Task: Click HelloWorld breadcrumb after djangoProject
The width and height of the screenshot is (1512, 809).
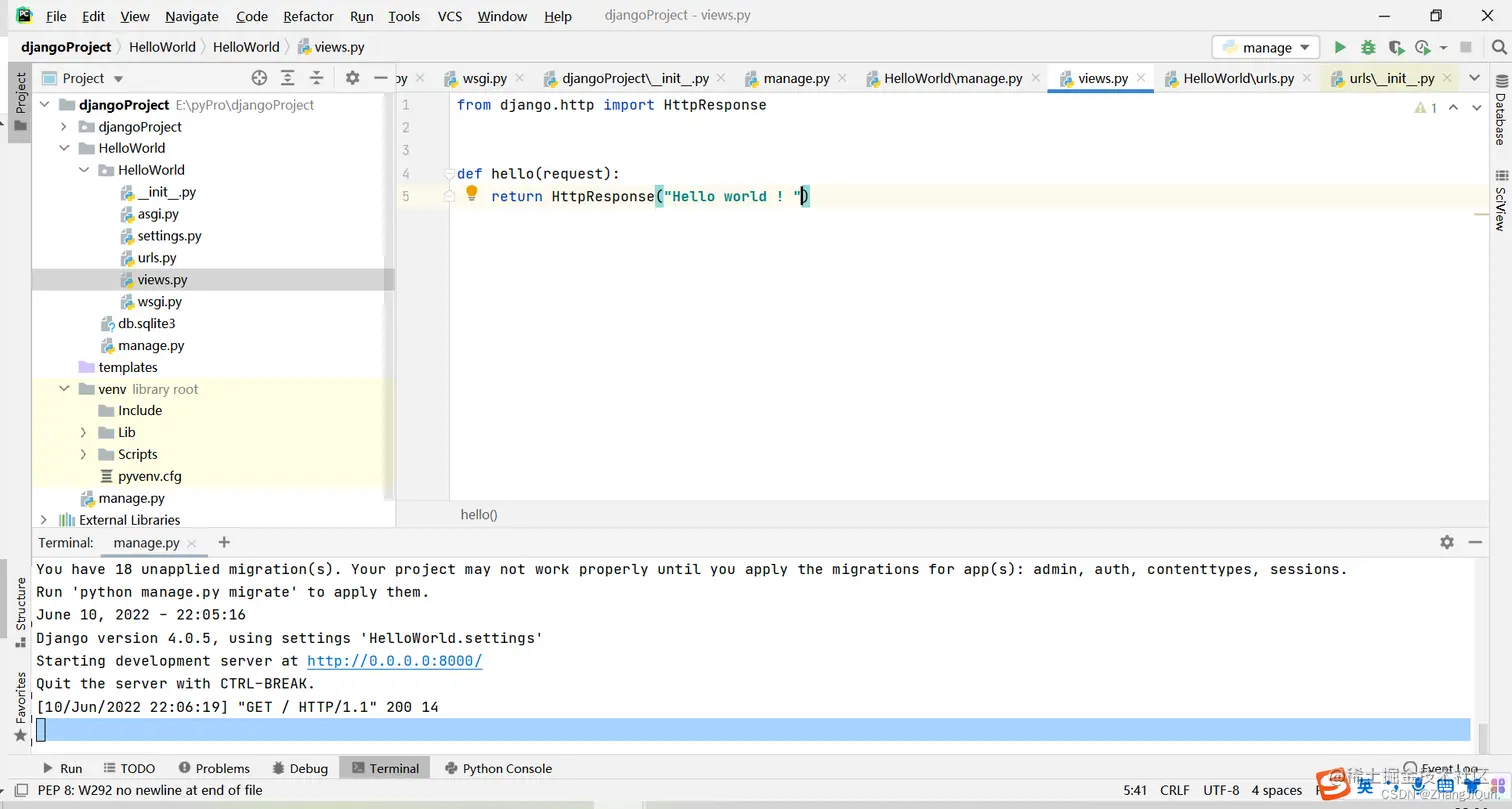Action: click(x=160, y=47)
